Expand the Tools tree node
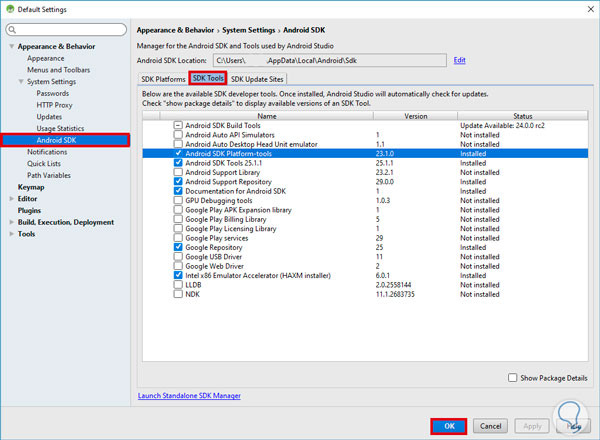The width and height of the screenshot is (600, 440). pyautogui.click(x=12, y=234)
